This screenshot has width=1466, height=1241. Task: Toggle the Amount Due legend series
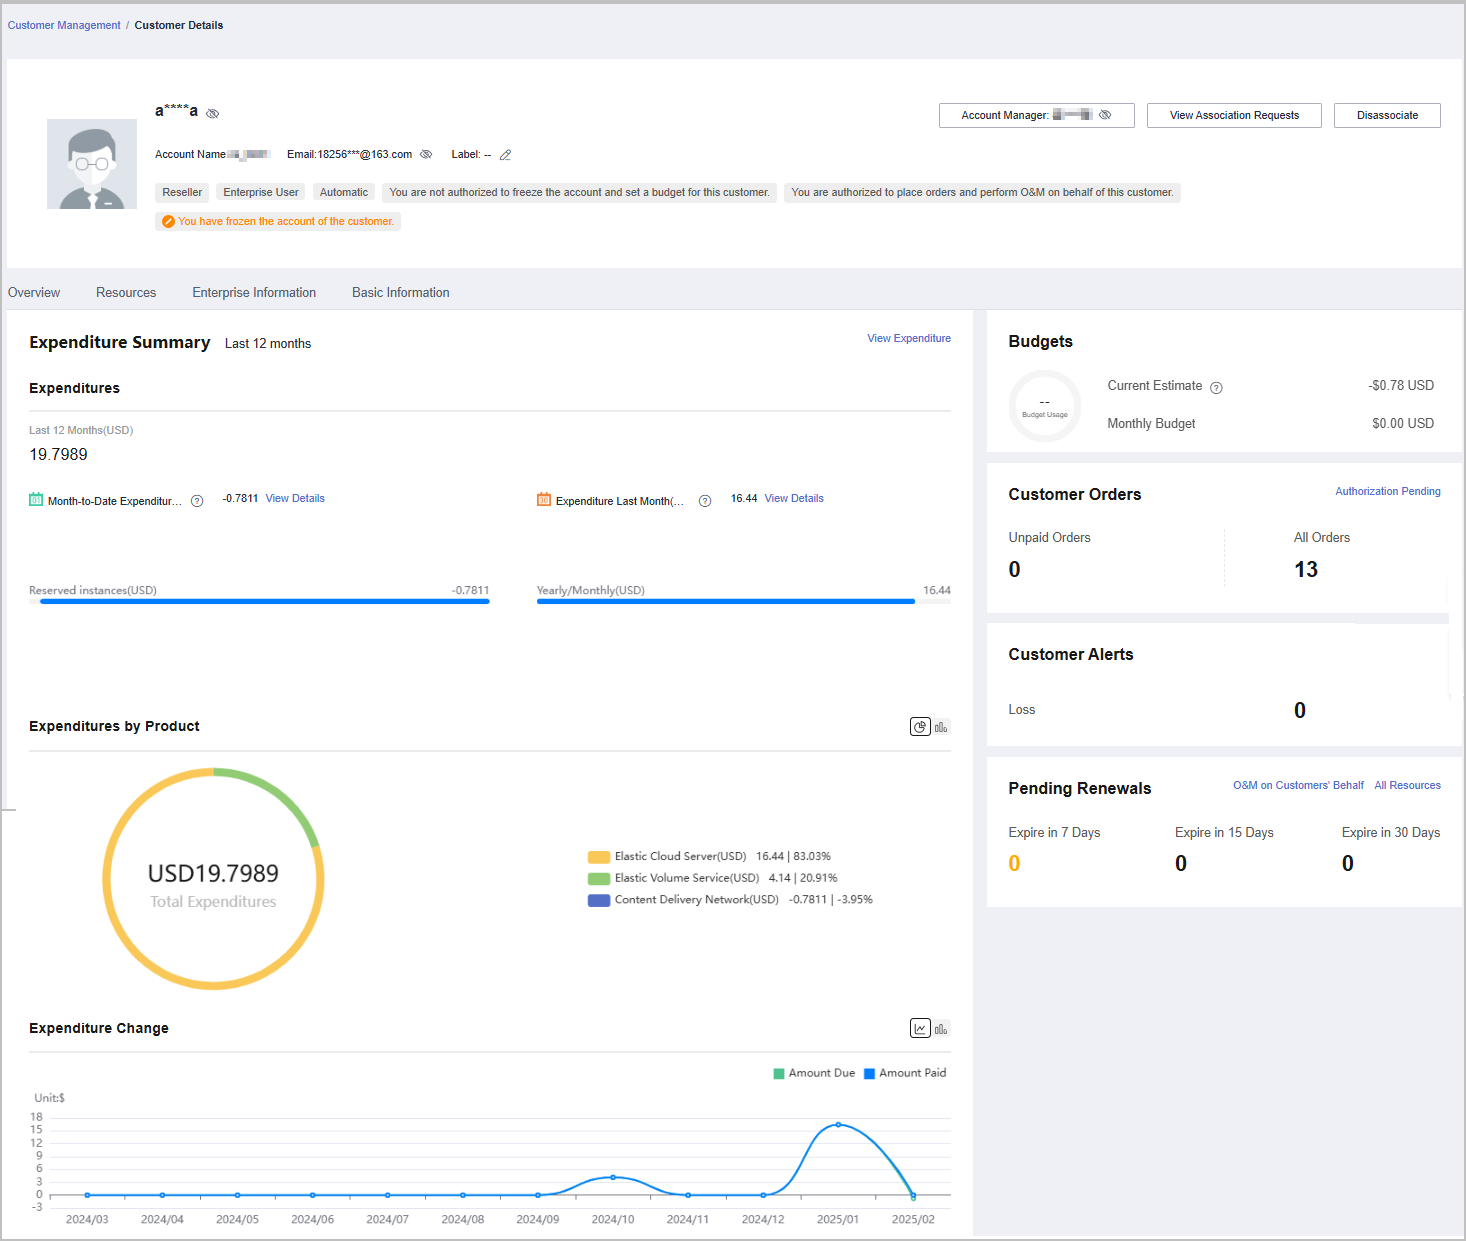tap(814, 1073)
